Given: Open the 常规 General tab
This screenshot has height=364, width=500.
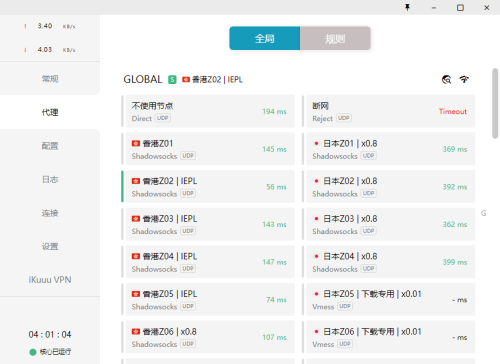Looking at the screenshot, I should [x=50, y=79].
